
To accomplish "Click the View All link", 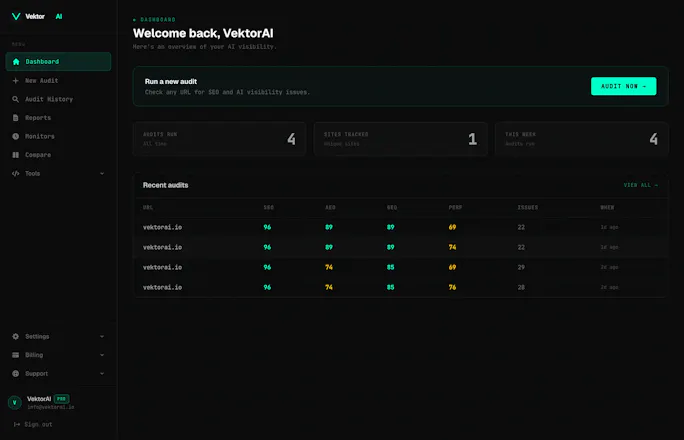I will point(640,185).
